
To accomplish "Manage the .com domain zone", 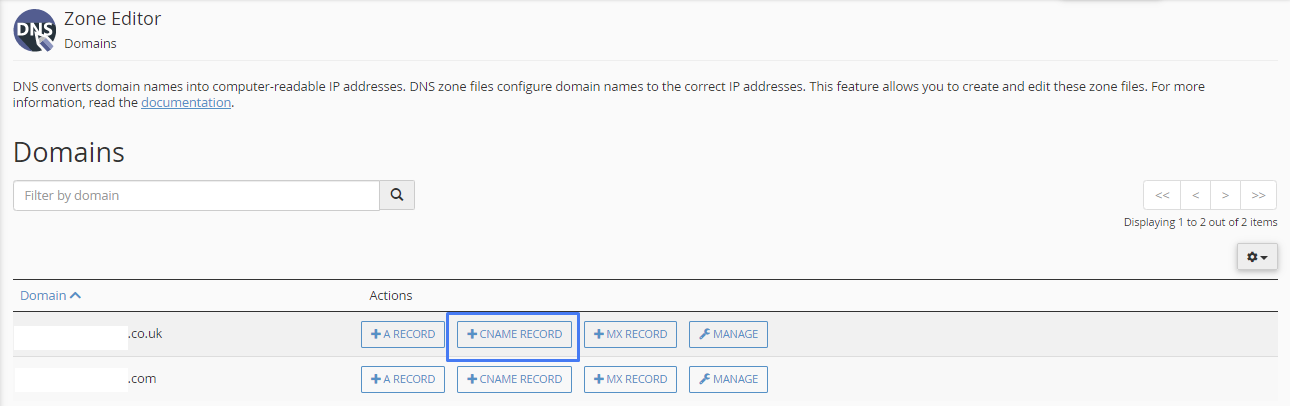I will click(x=728, y=379).
